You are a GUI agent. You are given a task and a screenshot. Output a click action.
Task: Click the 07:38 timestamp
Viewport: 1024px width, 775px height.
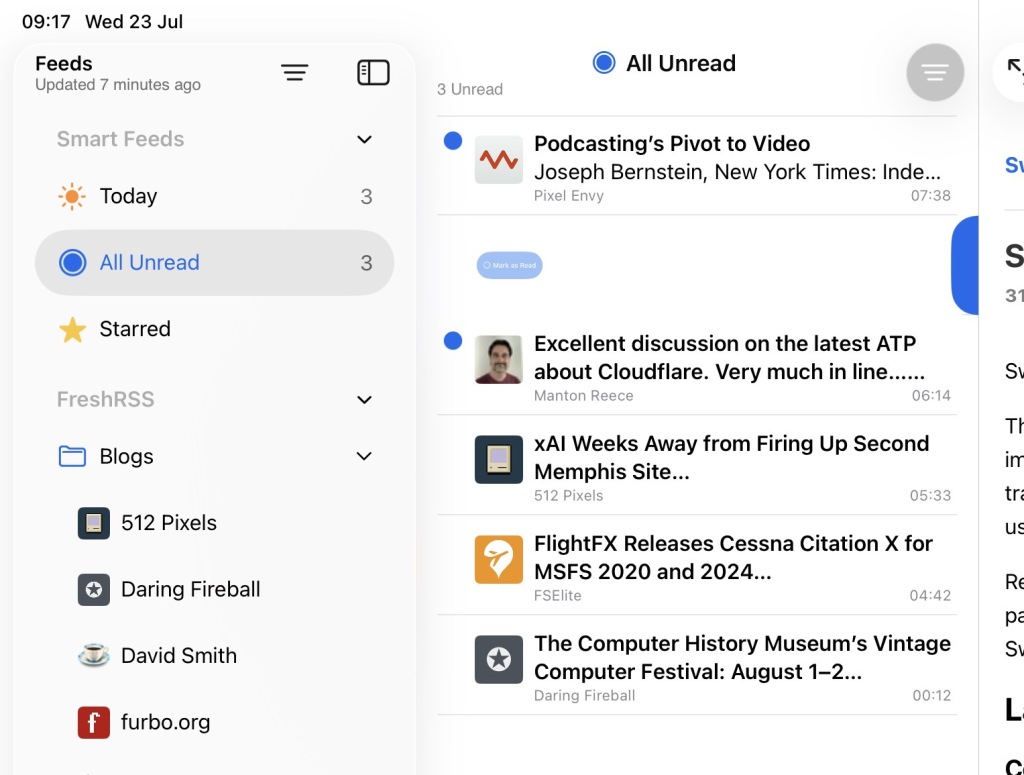pos(931,195)
